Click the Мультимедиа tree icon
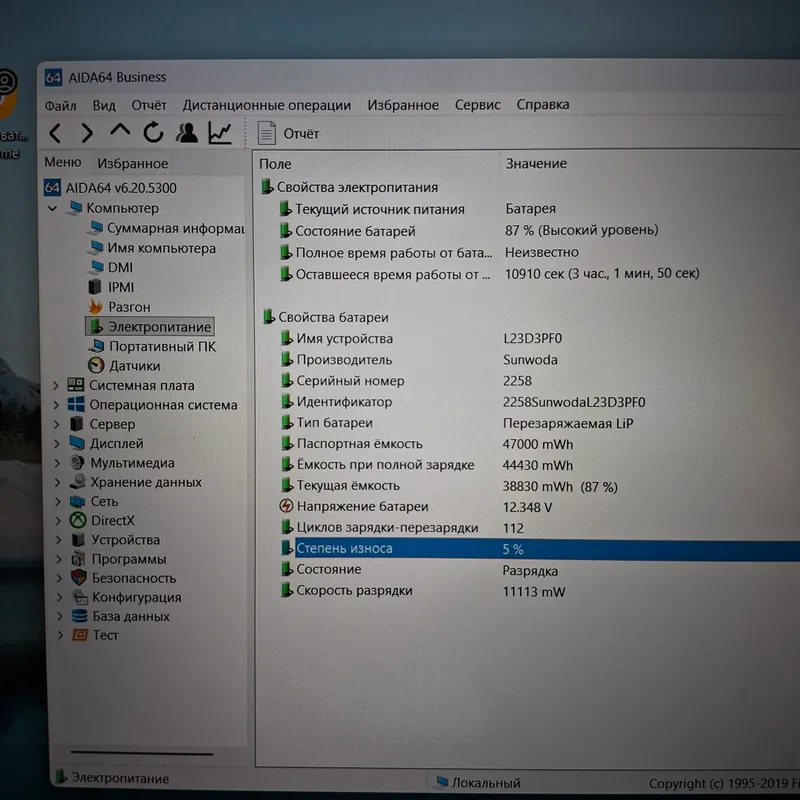Viewport: 800px width, 800px height. point(78,463)
